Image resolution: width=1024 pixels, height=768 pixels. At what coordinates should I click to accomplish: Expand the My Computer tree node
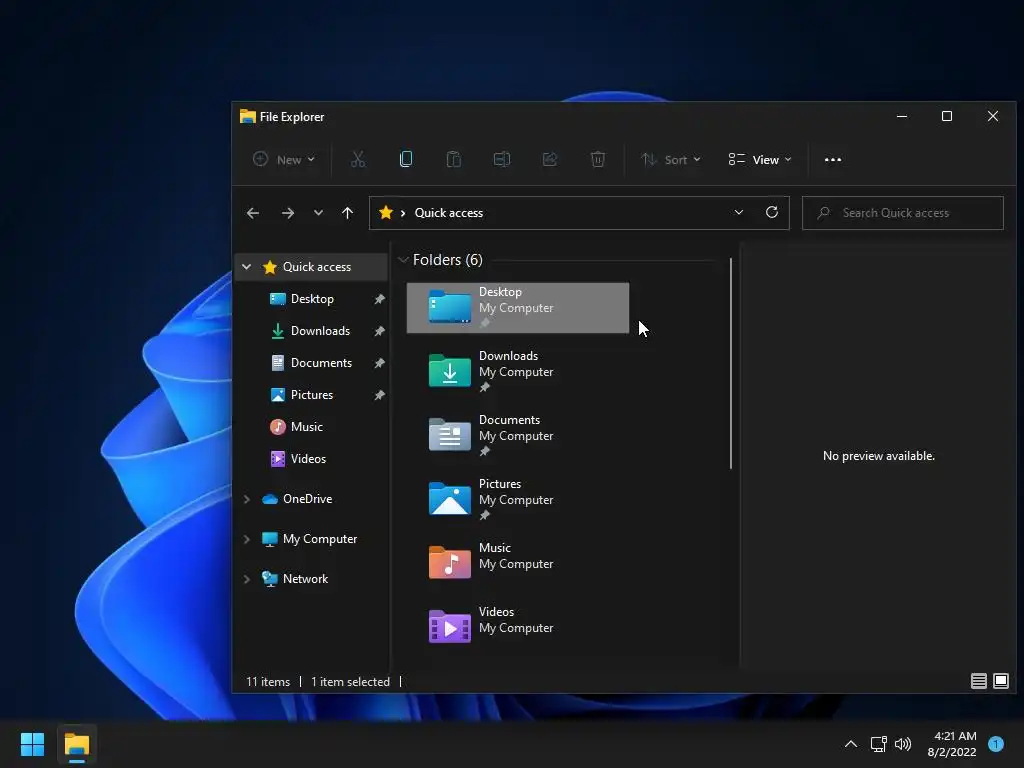pyautogui.click(x=246, y=539)
